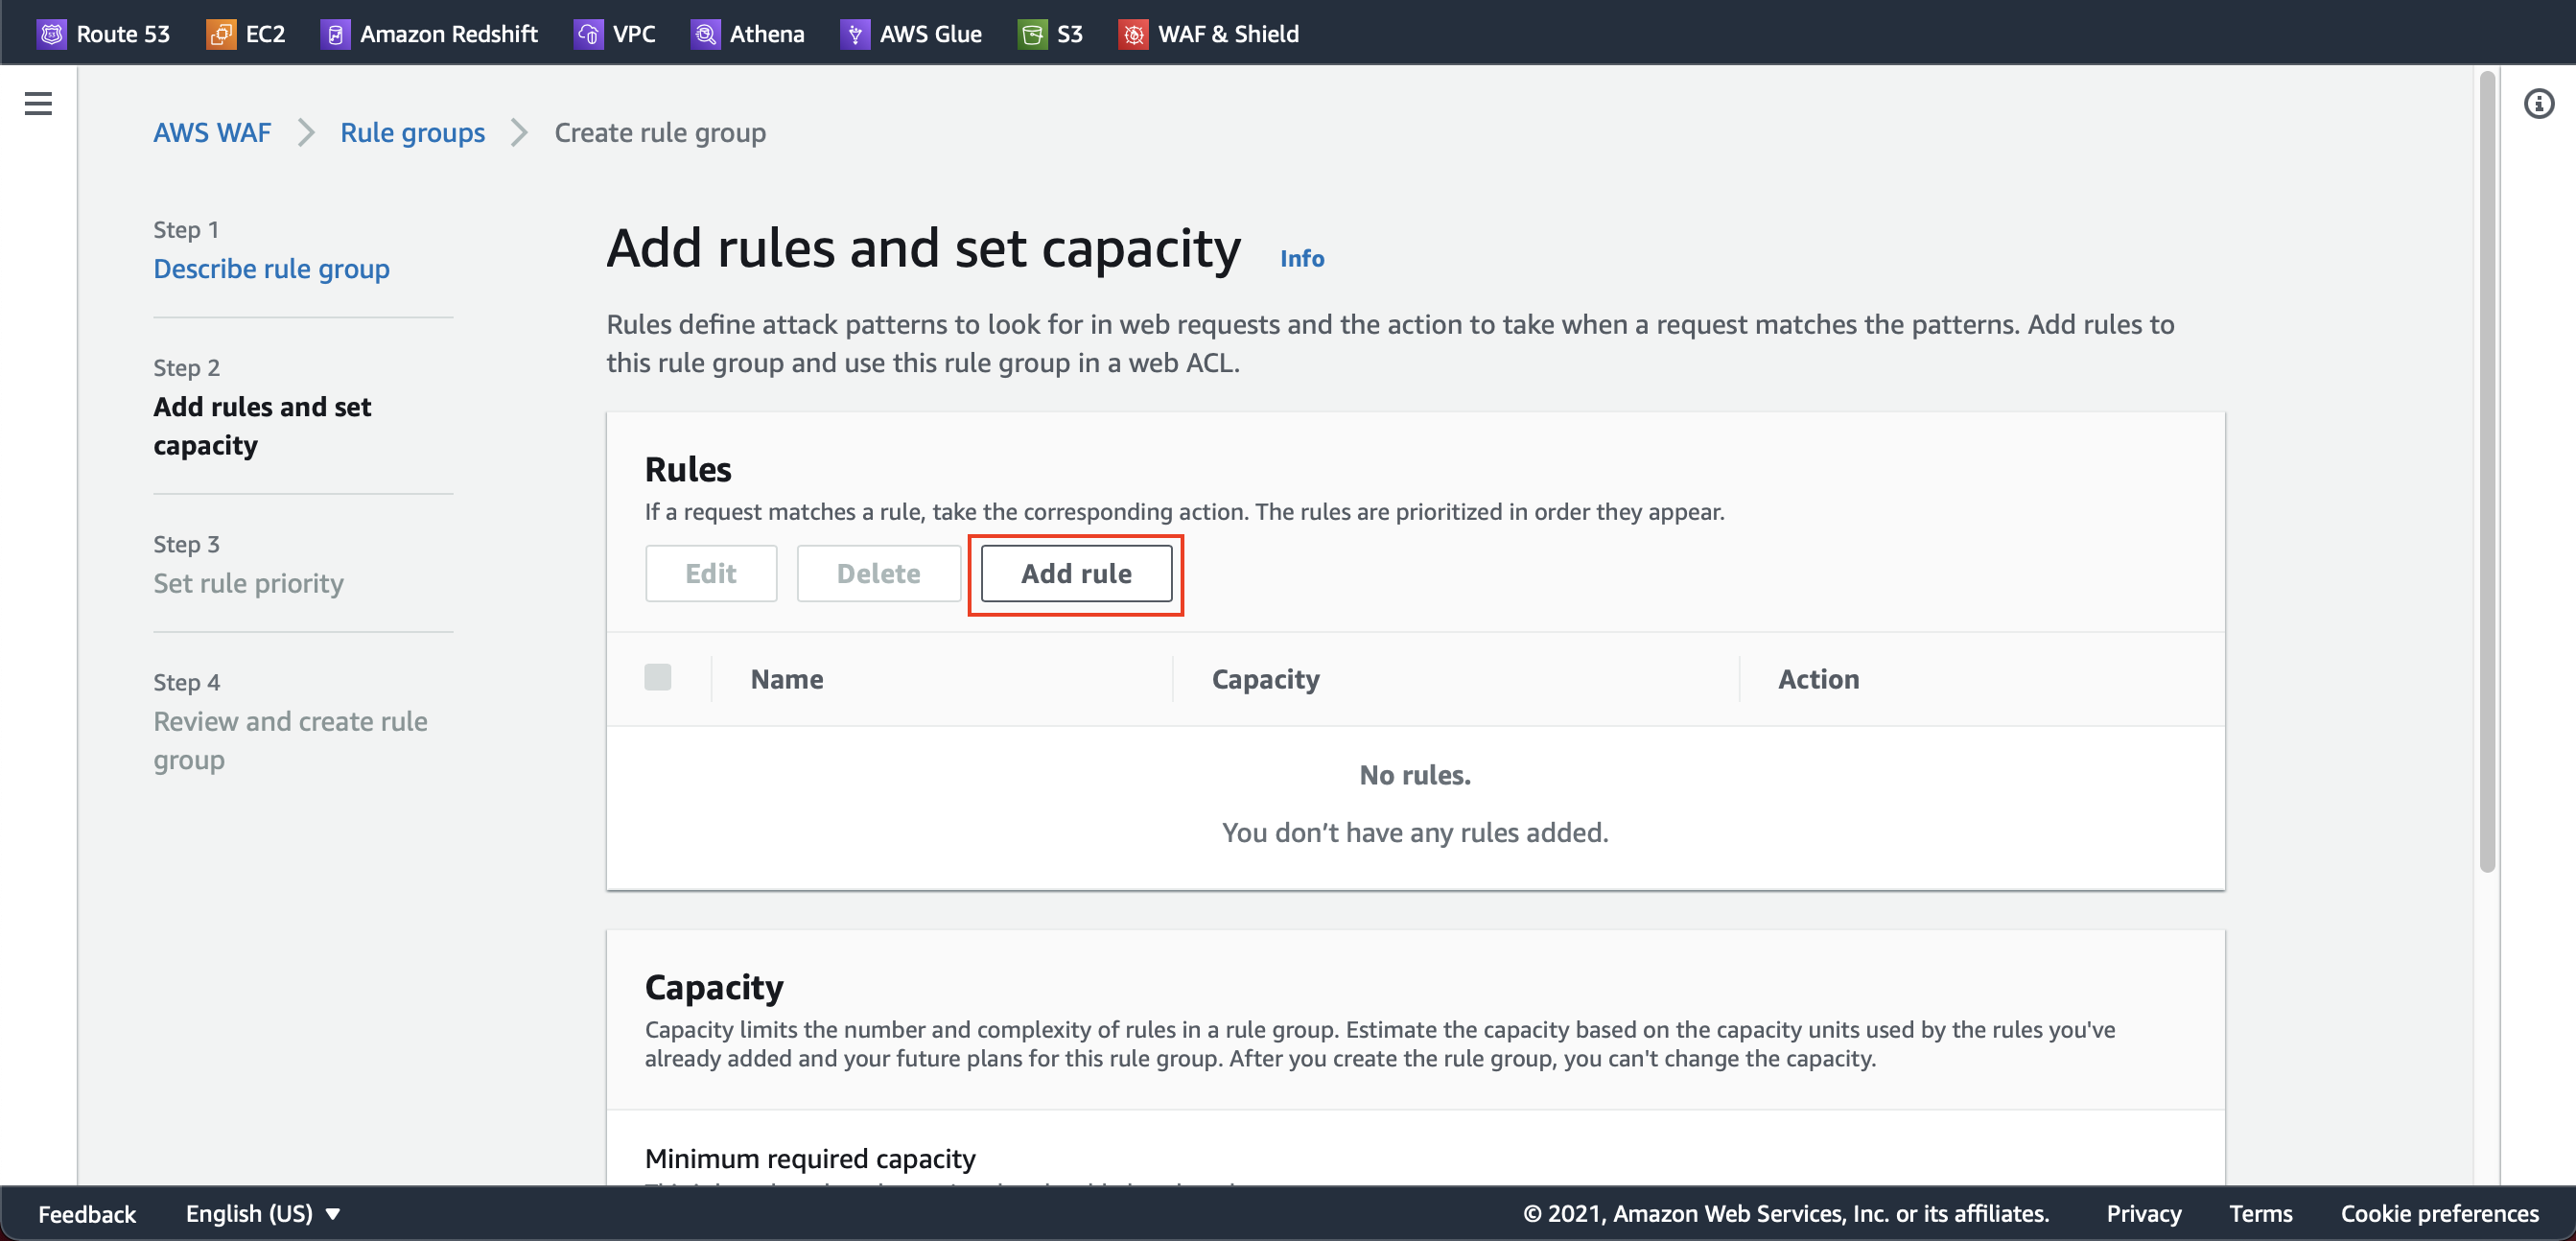This screenshot has width=2576, height=1241.
Task: Open Cookie preferences in footer
Action: click(2439, 1213)
